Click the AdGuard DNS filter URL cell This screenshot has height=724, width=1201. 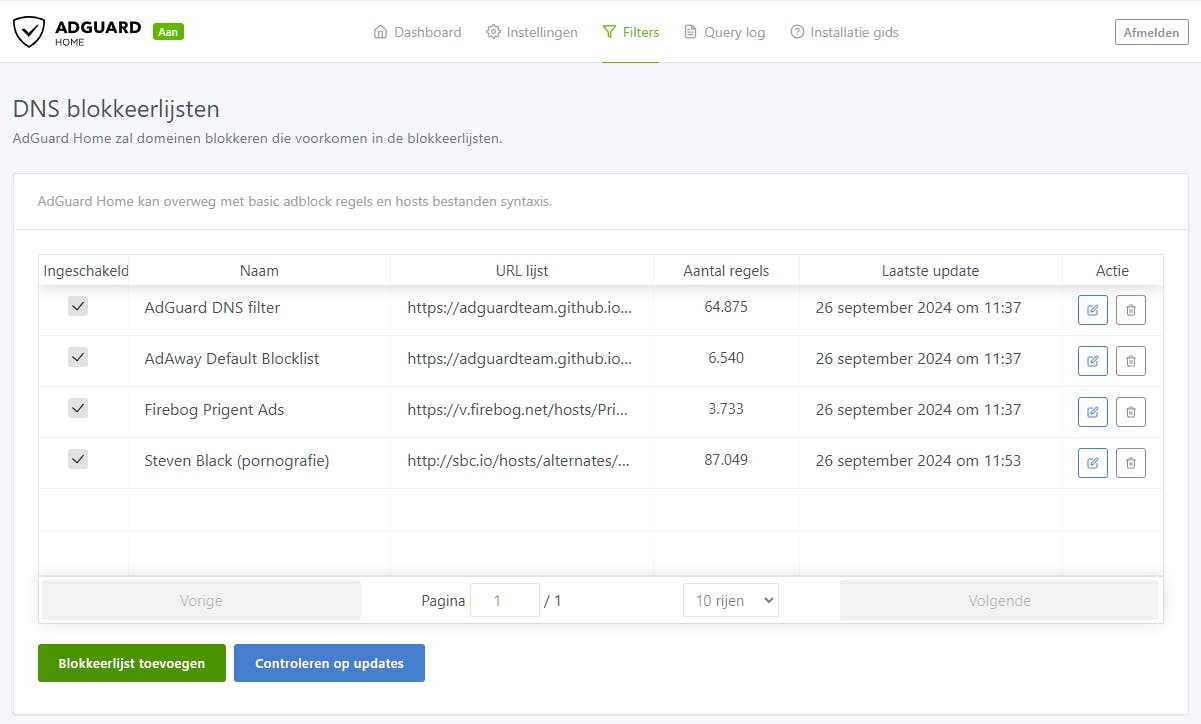(x=520, y=308)
